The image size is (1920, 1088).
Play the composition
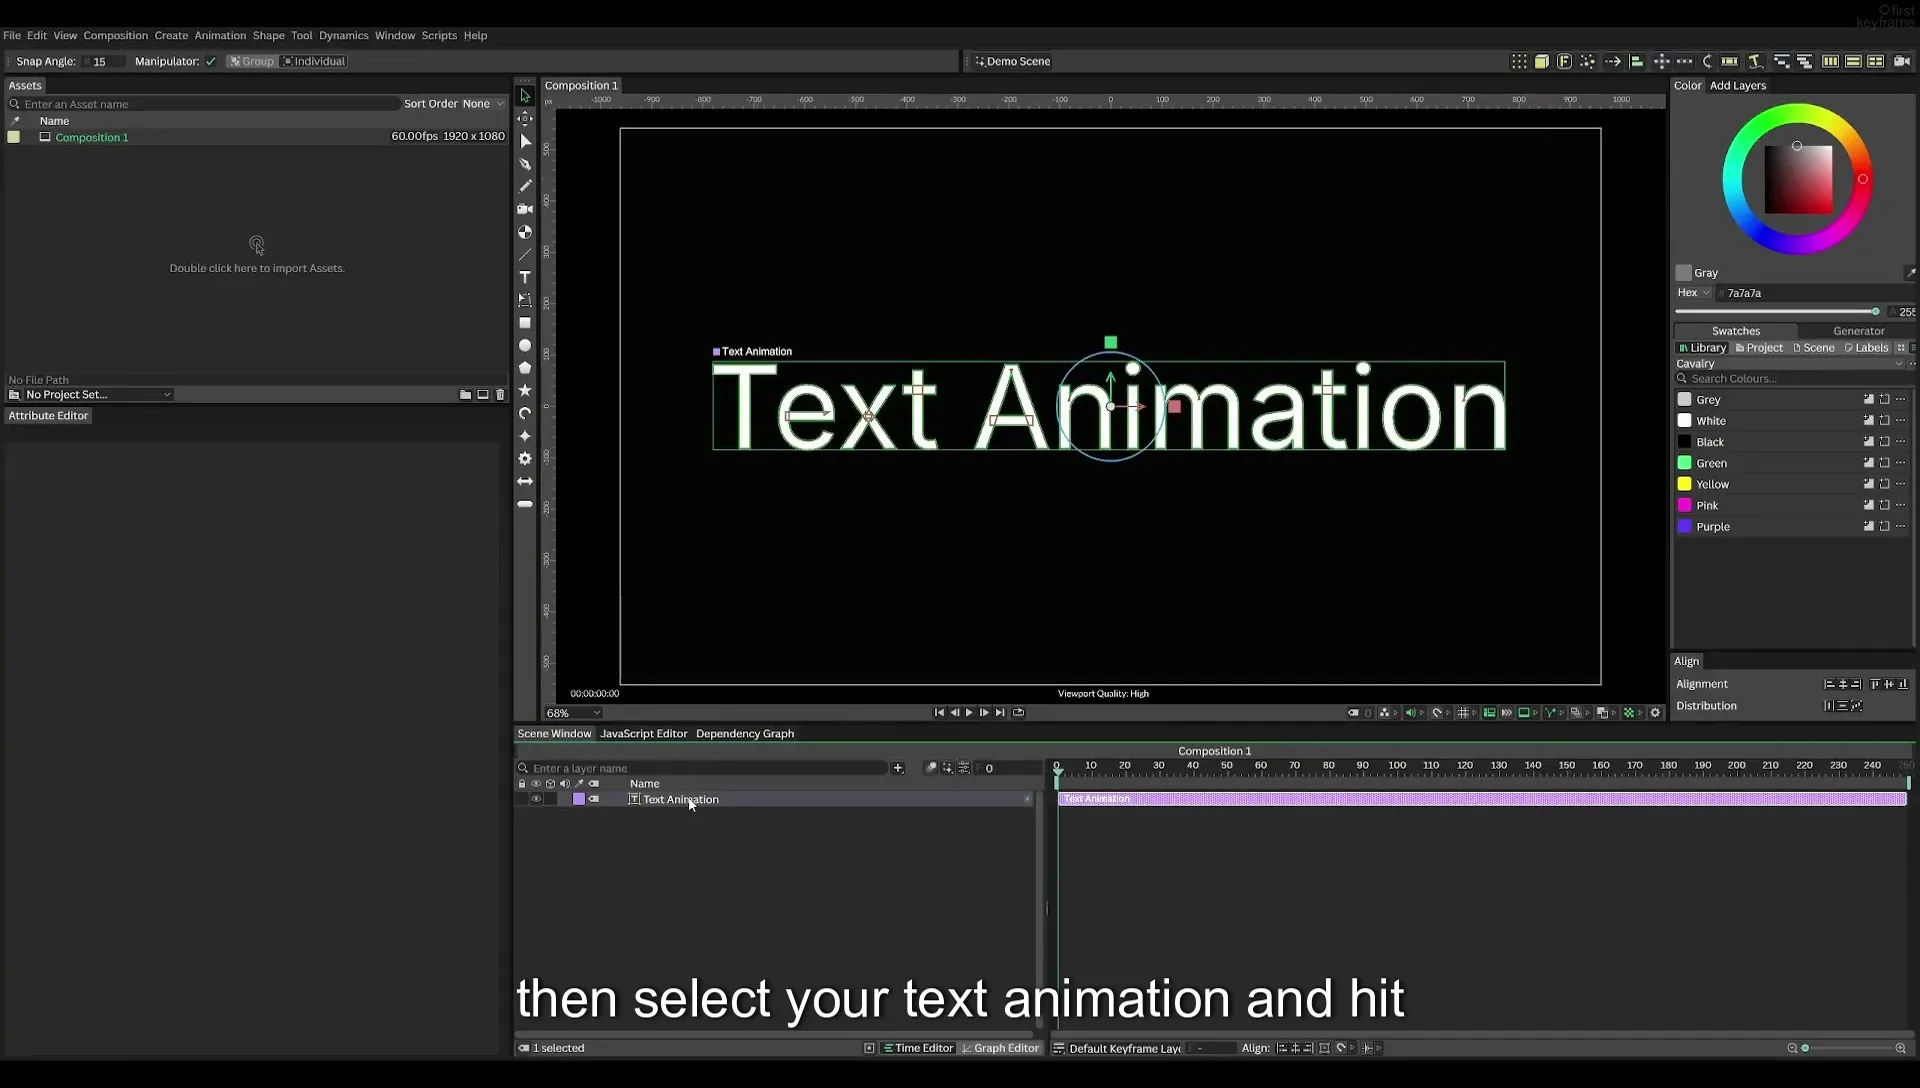(969, 713)
